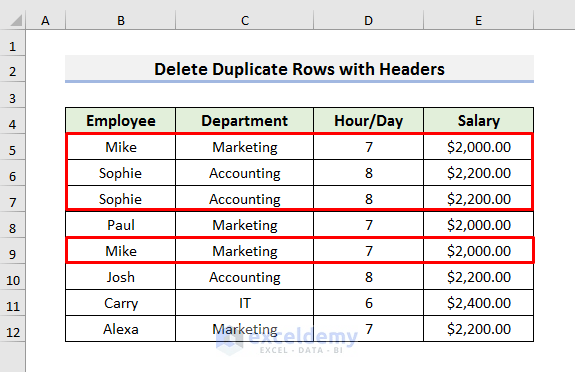Click the Select All corner triangle

pos(16,21)
